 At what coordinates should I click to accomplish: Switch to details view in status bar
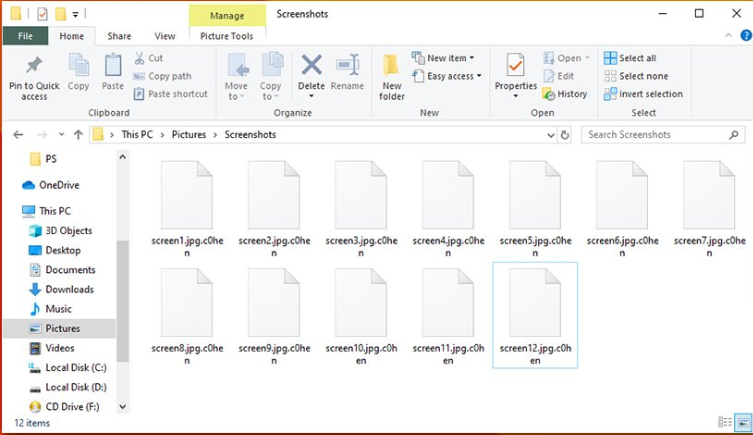[724, 423]
